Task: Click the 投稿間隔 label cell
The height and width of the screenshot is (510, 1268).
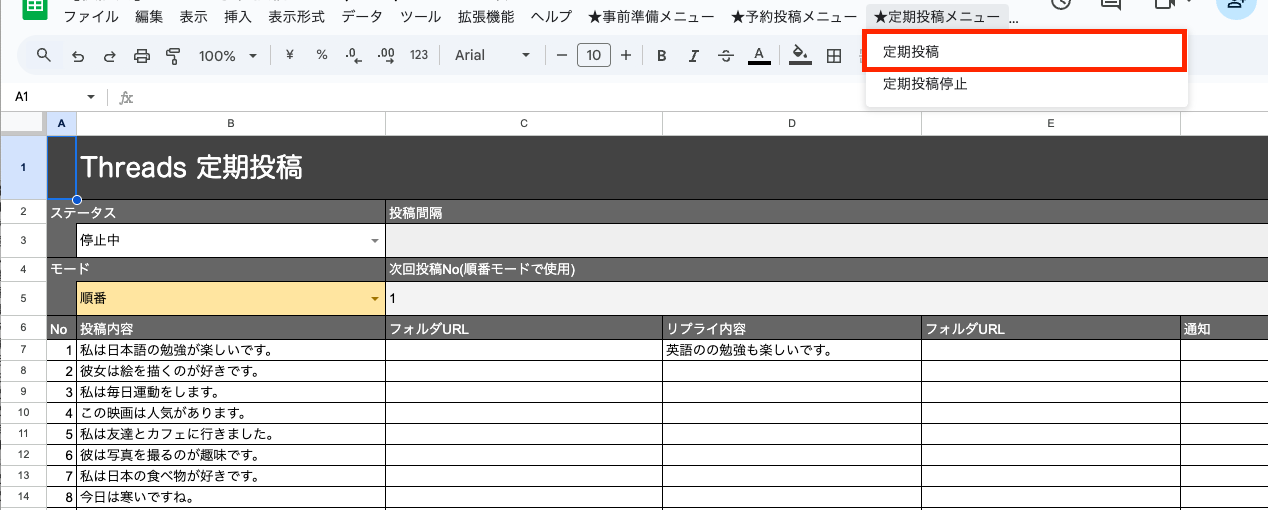Action: [827, 212]
